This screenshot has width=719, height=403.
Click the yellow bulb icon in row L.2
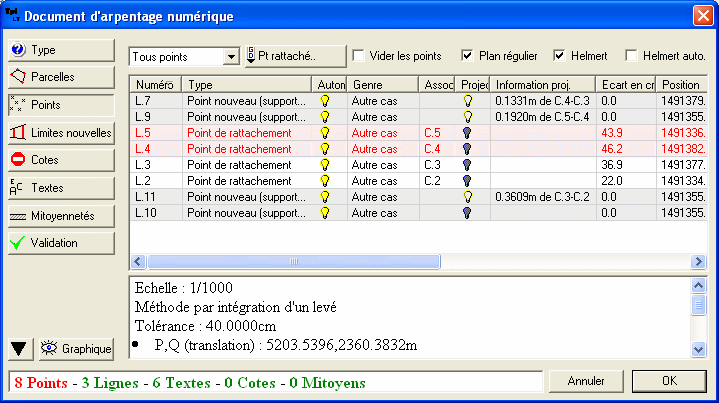click(324, 181)
